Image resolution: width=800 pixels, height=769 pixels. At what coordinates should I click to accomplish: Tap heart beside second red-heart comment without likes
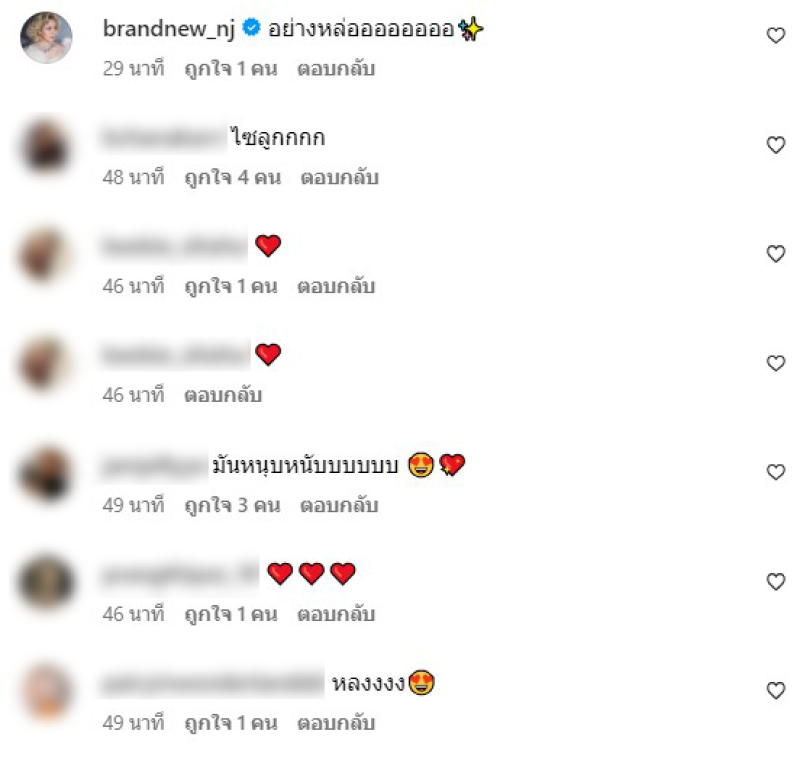776,363
